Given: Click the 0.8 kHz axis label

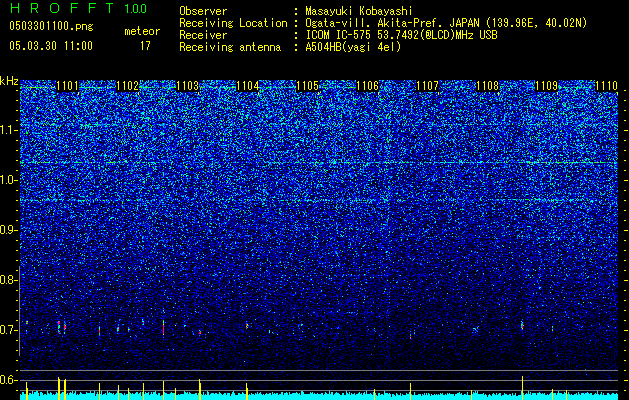Looking at the screenshot, I should (x=9, y=280).
